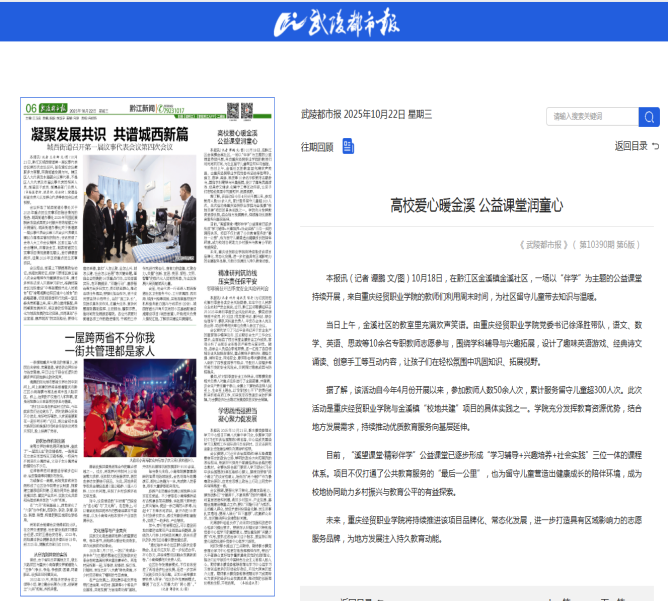Click the green 06 page number

pyautogui.click(x=32, y=108)
